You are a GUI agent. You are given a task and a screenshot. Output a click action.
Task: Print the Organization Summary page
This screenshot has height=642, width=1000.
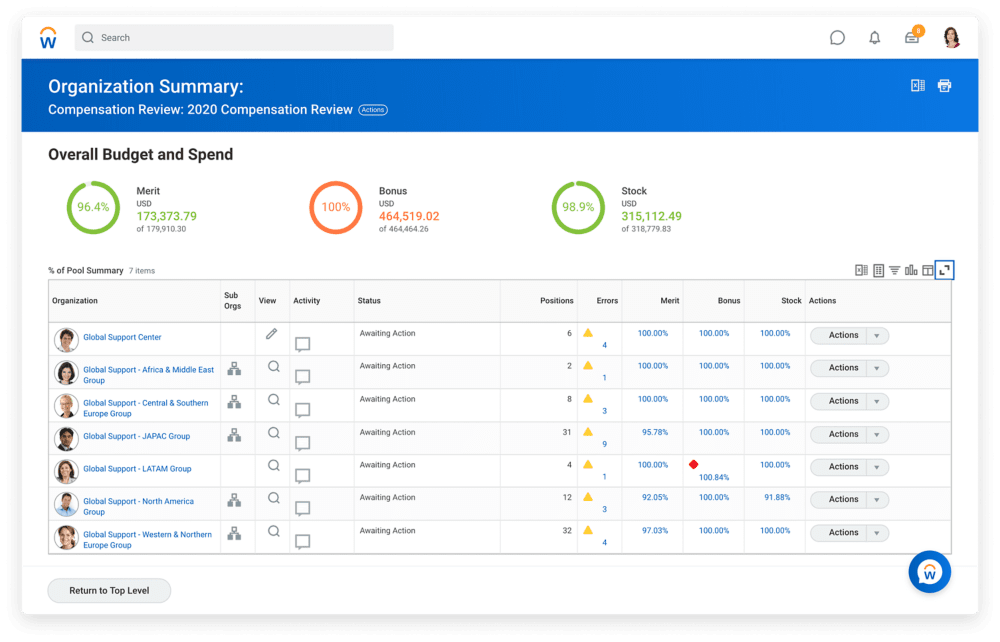(x=944, y=86)
